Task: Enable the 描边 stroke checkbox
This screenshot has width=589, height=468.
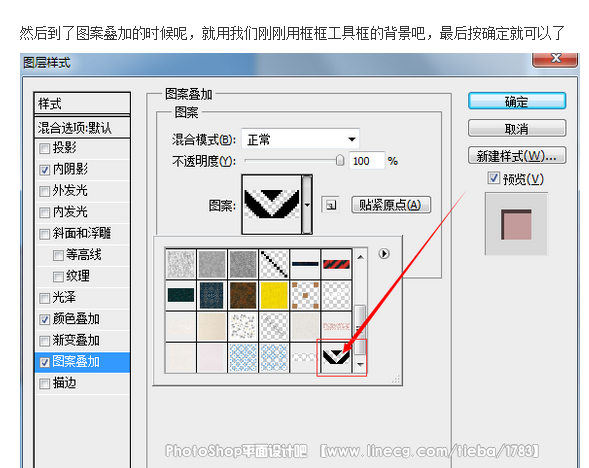Action: (x=44, y=384)
